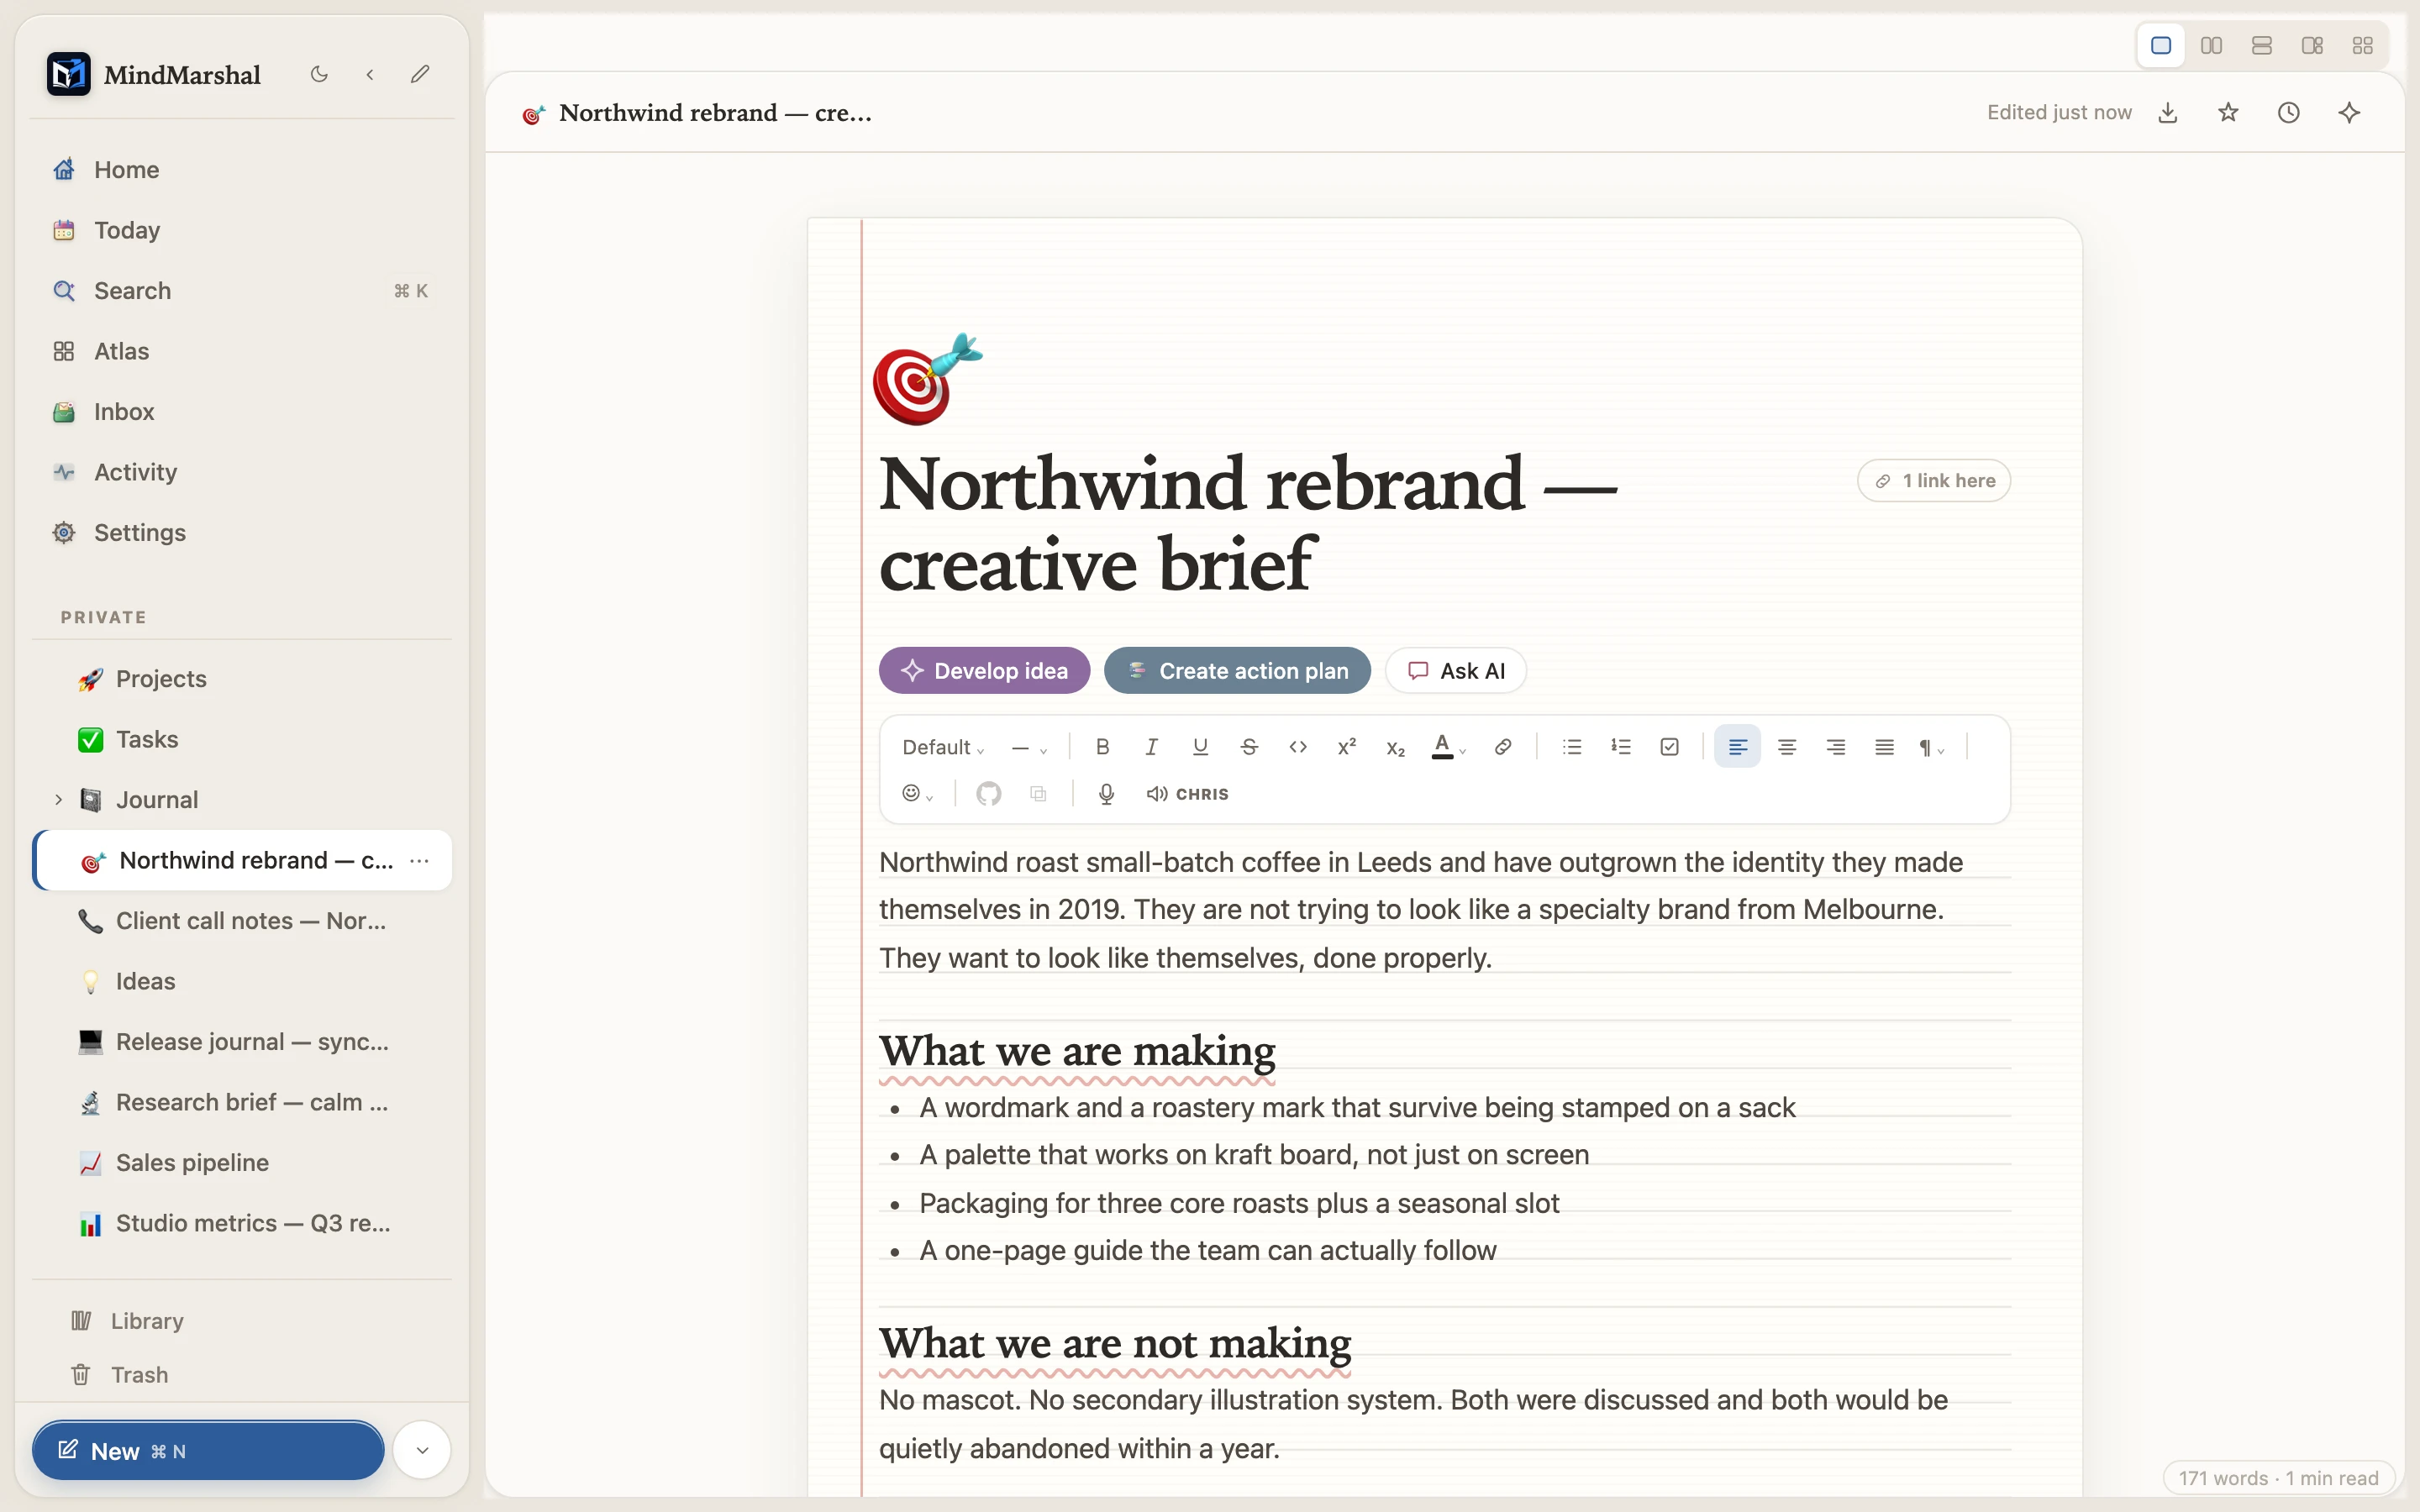Open version history with the clock icon
This screenshot has height=1512, width=2420.
[2289, 113]
